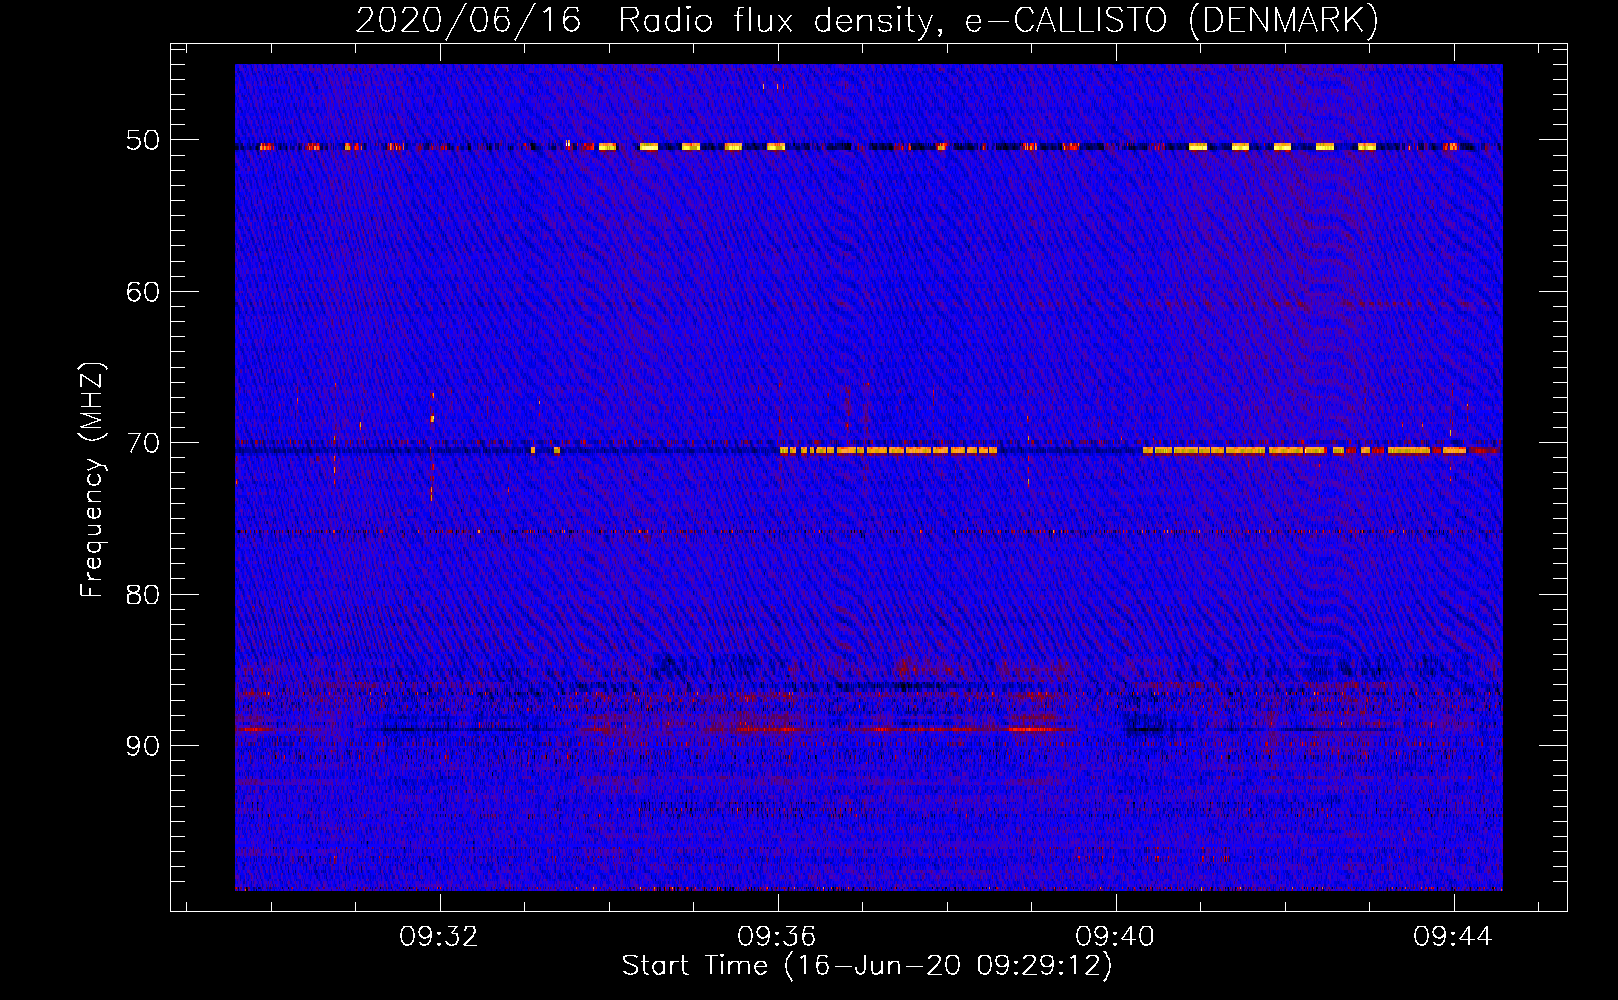Click the 'Start Time (16-Jun-20 09:29:12)' label
This screenshot has height=1000, width=1618.
(867, 966)
